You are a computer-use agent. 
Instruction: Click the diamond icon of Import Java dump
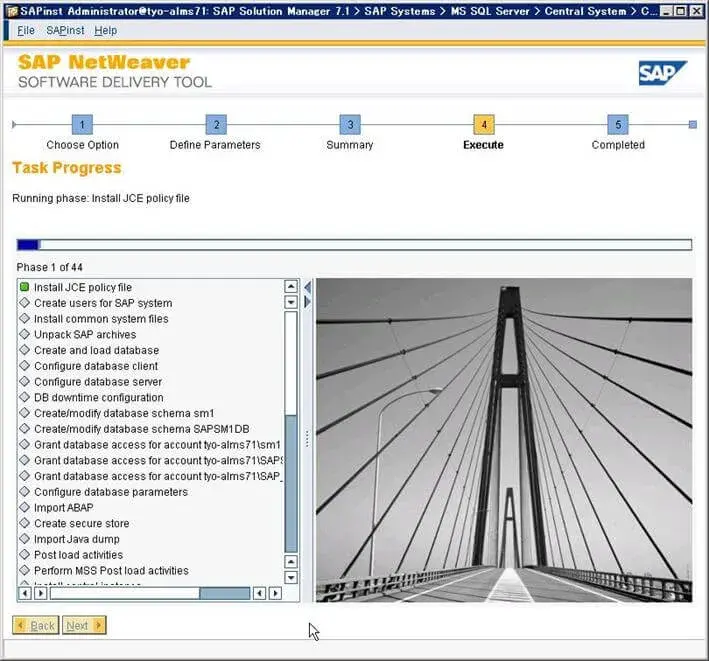[24, 539]
